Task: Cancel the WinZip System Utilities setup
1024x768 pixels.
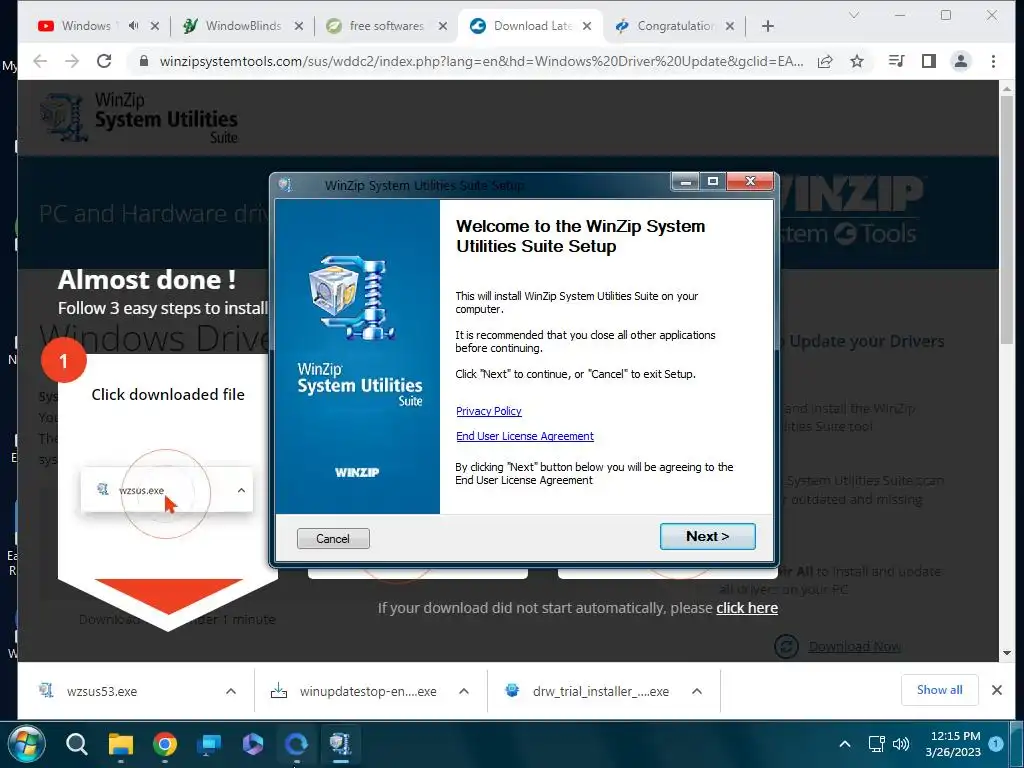Action: click(333, 539)
